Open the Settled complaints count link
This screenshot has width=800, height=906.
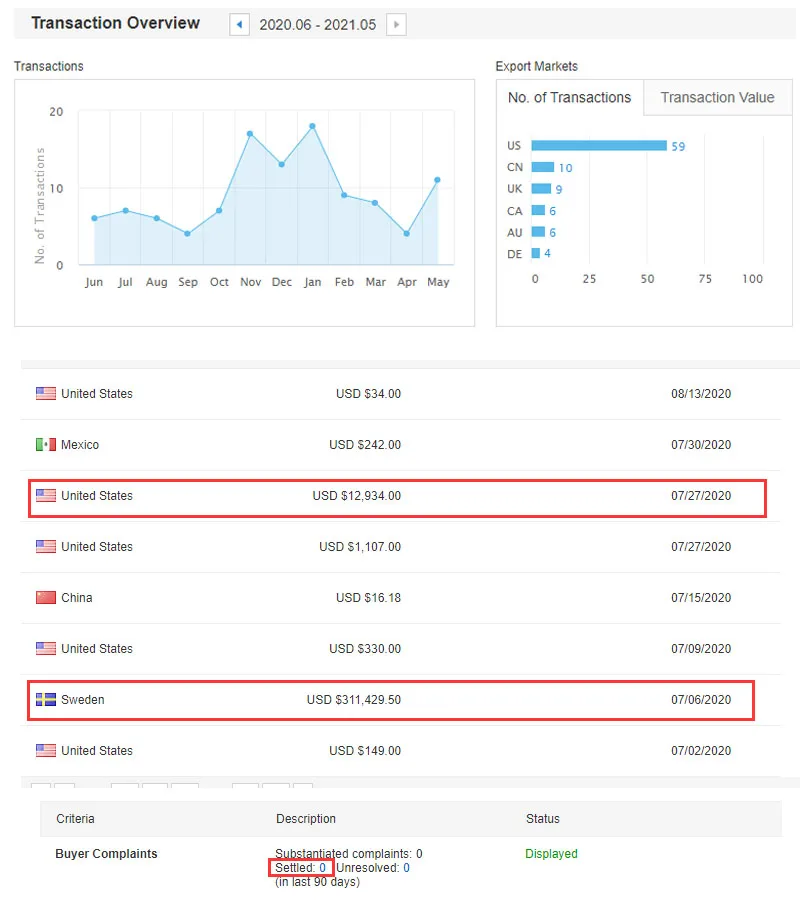tap(323, 868)
